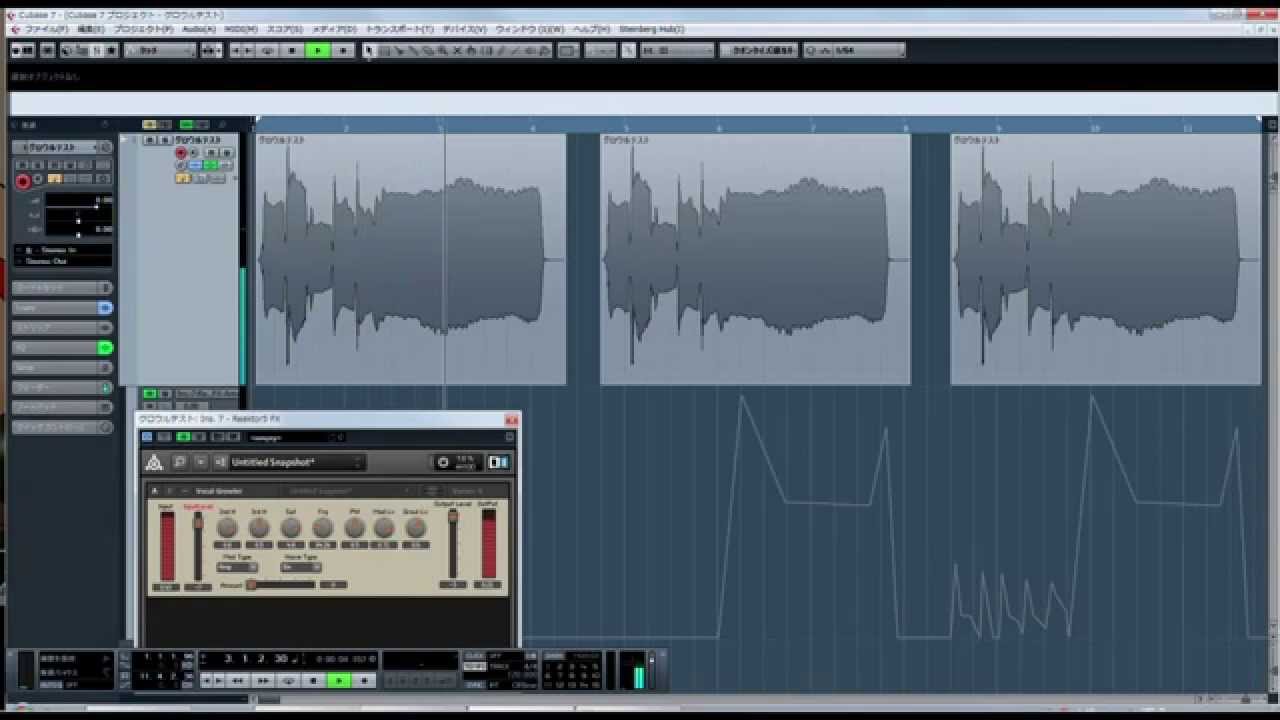Open the Audio(A) menu
The width and height of the screenshot is (1280, 720).
(x=199, y=29)
